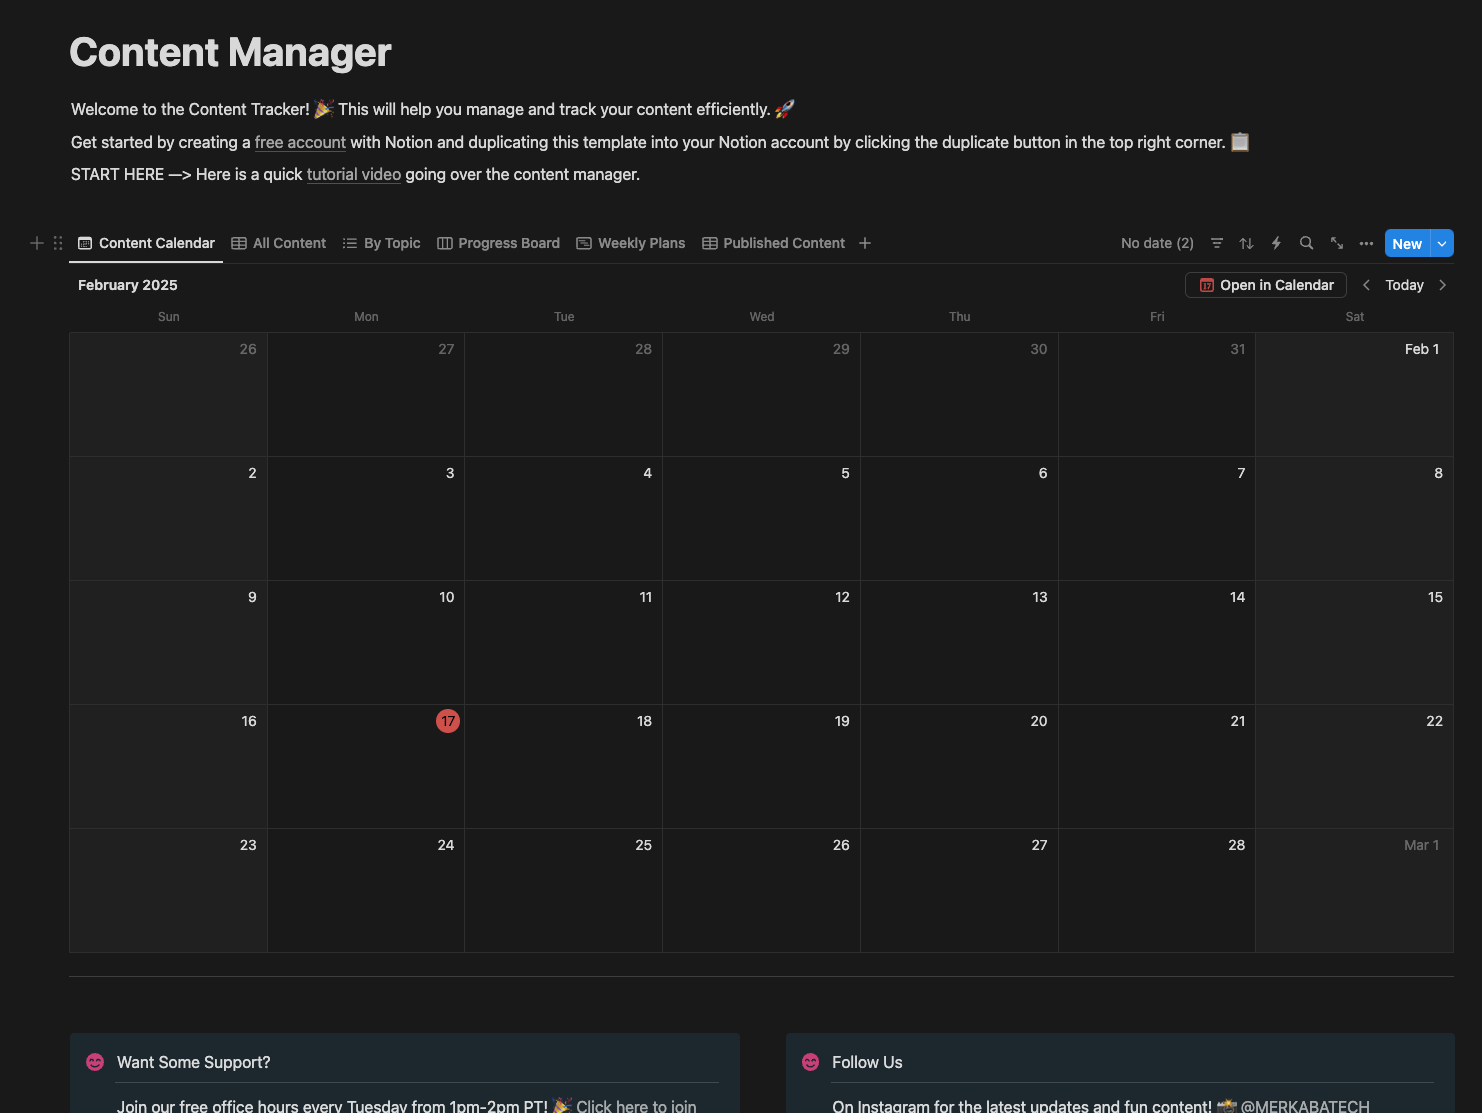This screenshot has height=1113, width=1482.
Task: Click the Mar 1 calendar cell
Action: pyautogui.click(x=1354, y=890)
